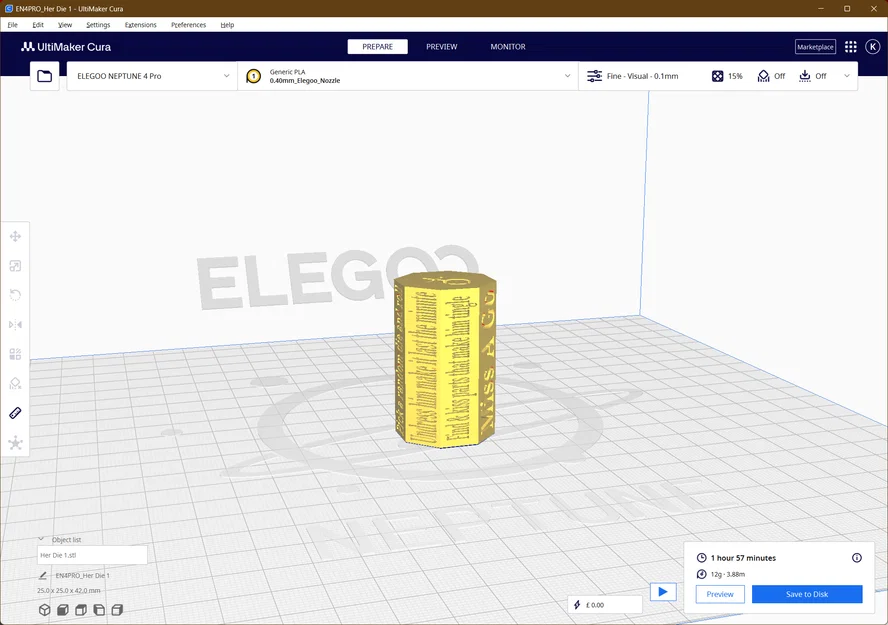Click the EN4PRO_Her Die 1 job name
This screenshot has height=625, width=888.
pyautogui.click(x=83, y=575)
